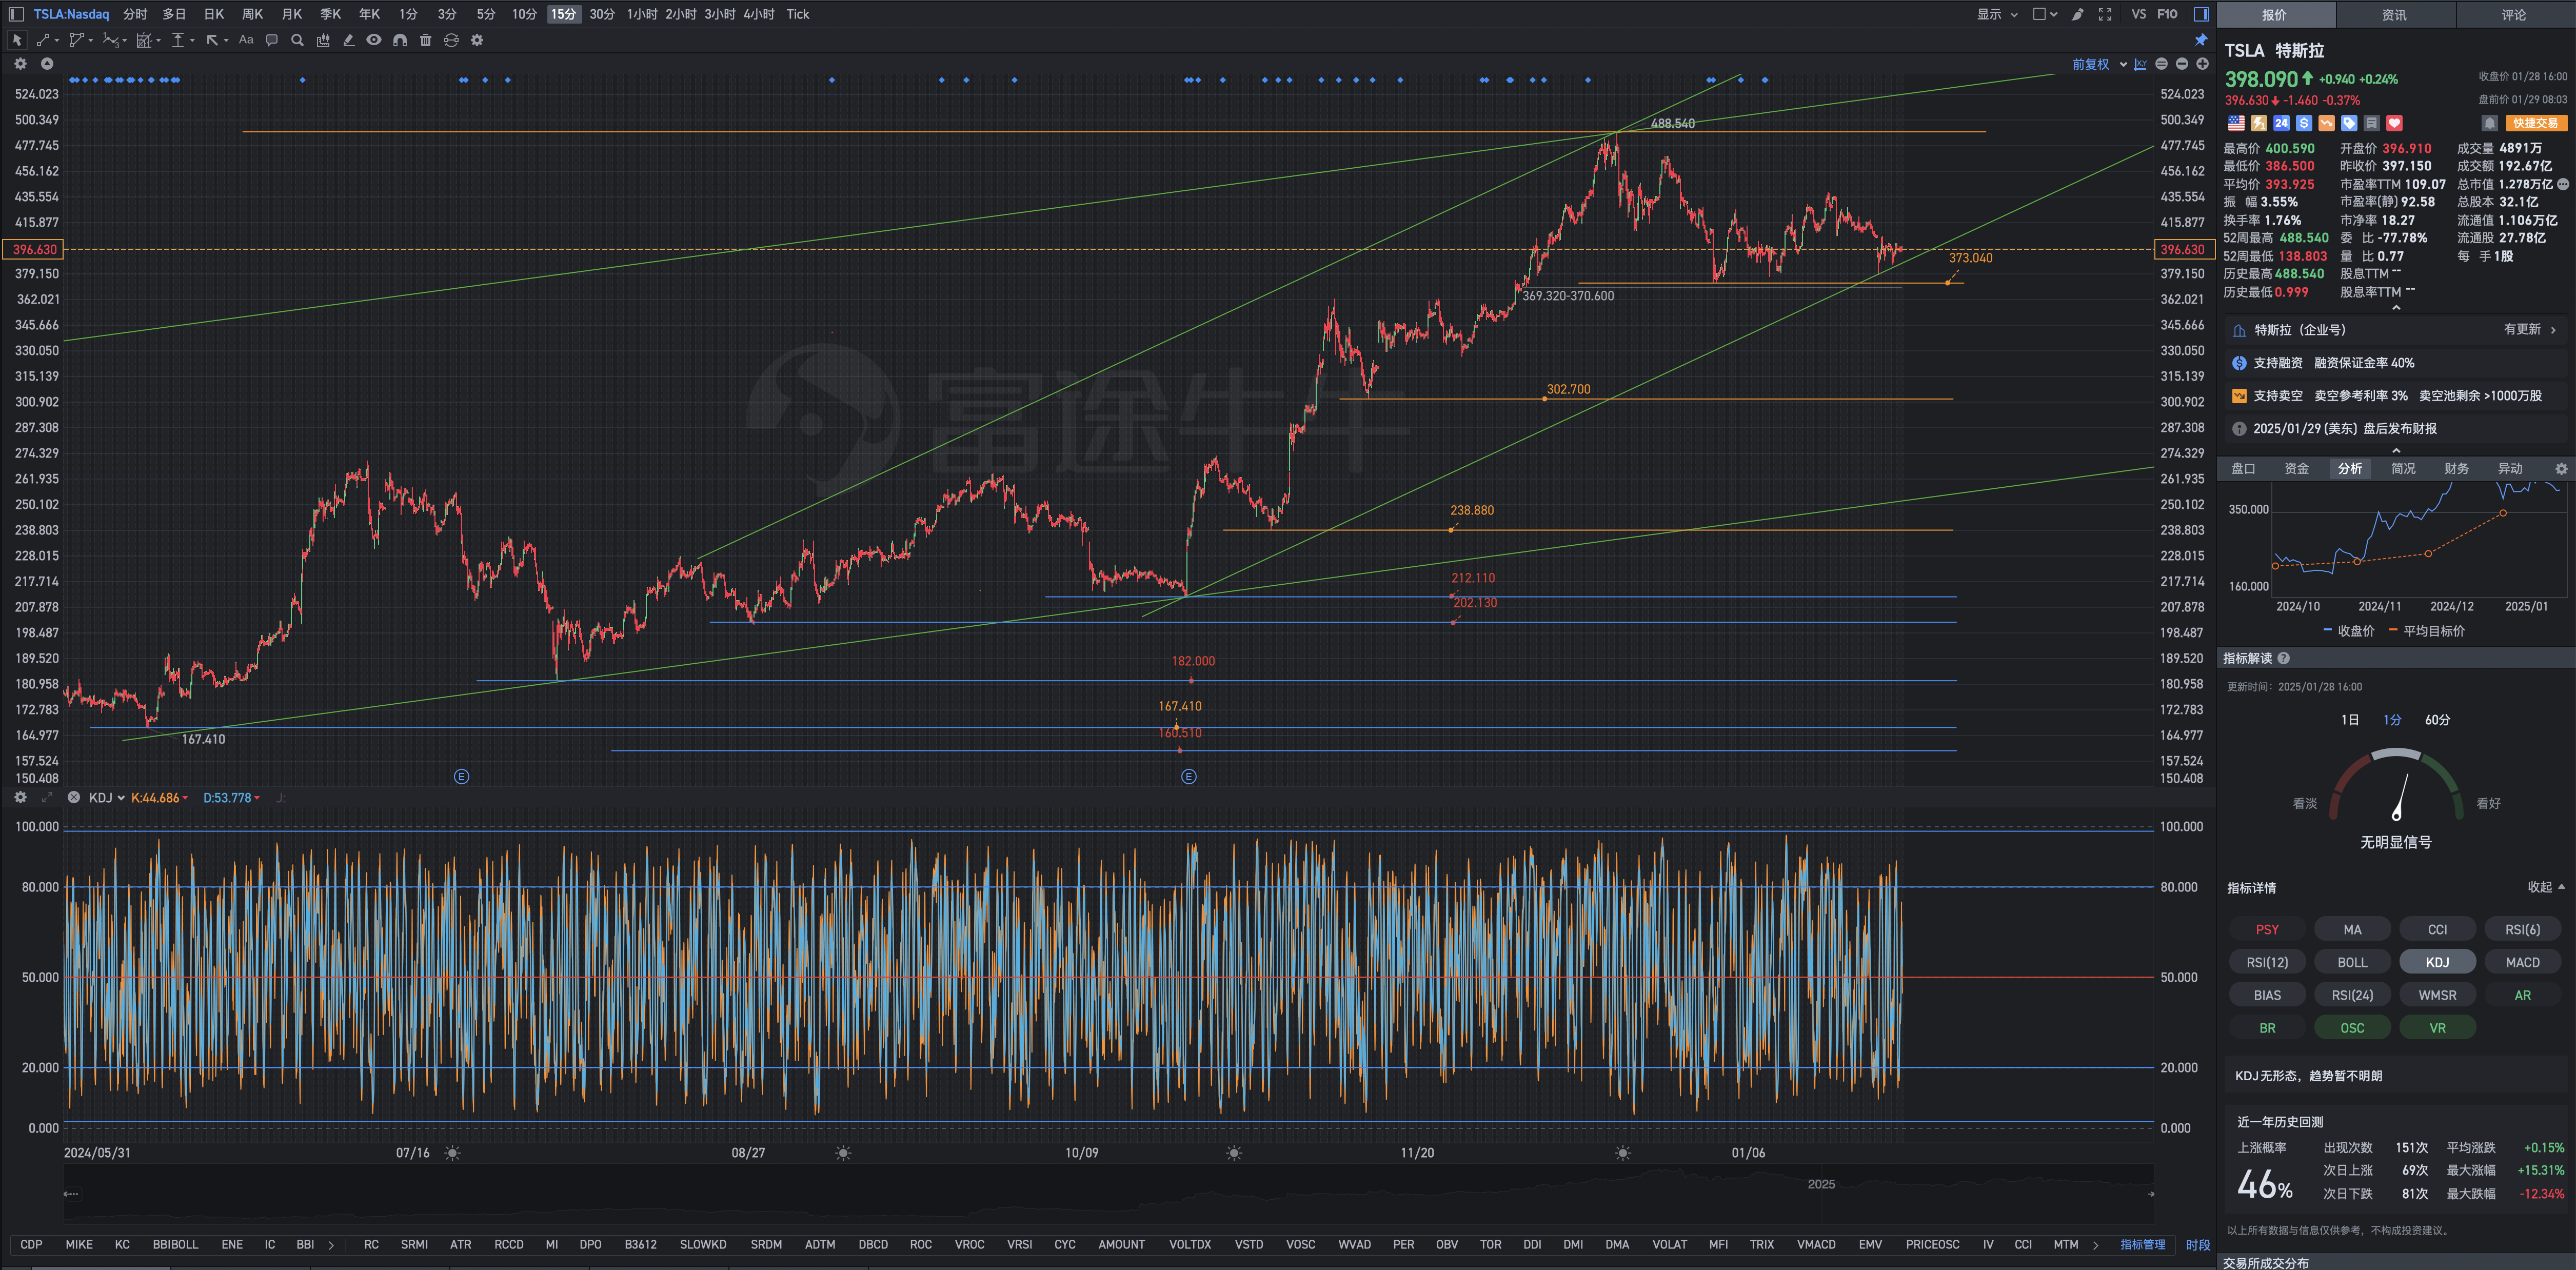Open the KDJ indicator dropdown
The height and width of the screenshot is (1270, 2576).
[x=107, y=797]
